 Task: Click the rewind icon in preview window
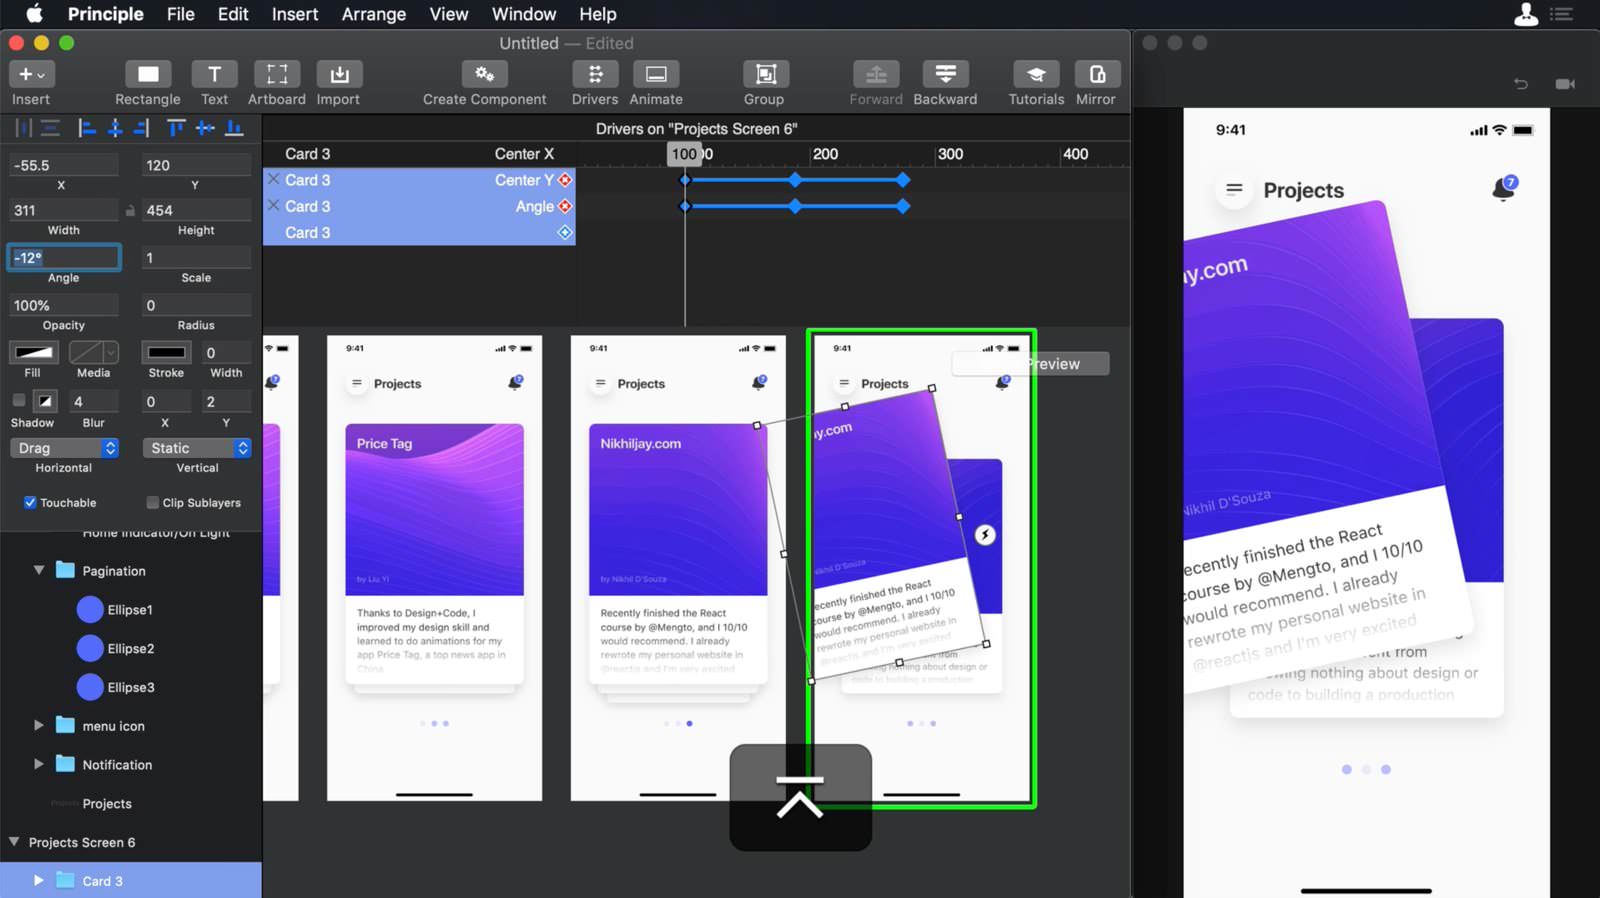(1521, 84)
